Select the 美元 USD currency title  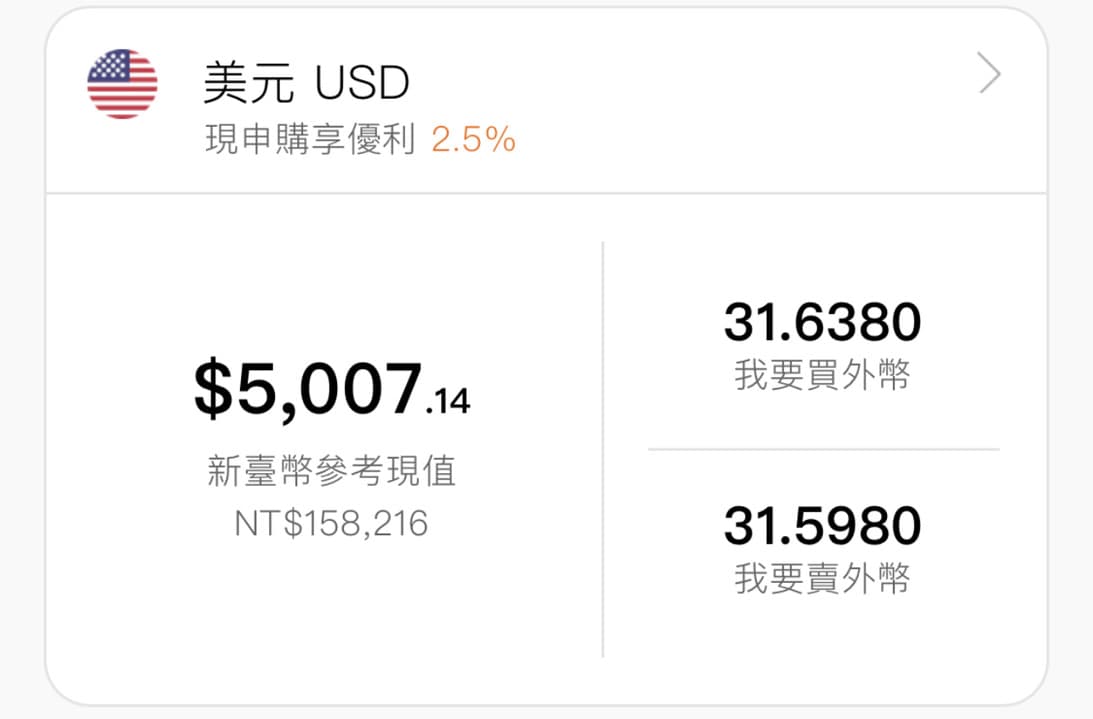306,84
